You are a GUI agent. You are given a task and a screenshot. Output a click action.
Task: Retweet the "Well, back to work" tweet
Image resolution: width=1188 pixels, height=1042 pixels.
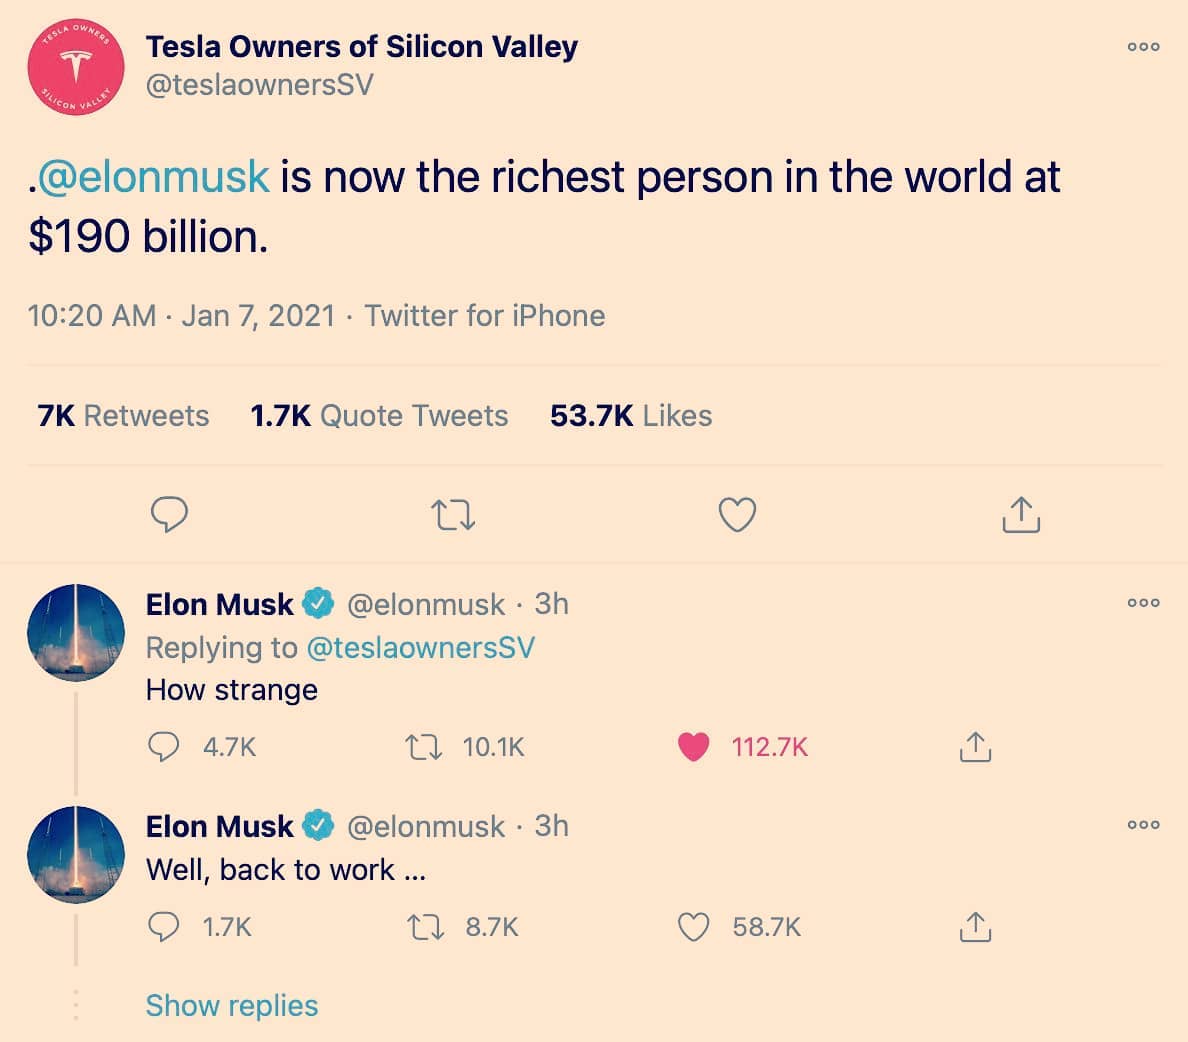[x=426, y=927]
